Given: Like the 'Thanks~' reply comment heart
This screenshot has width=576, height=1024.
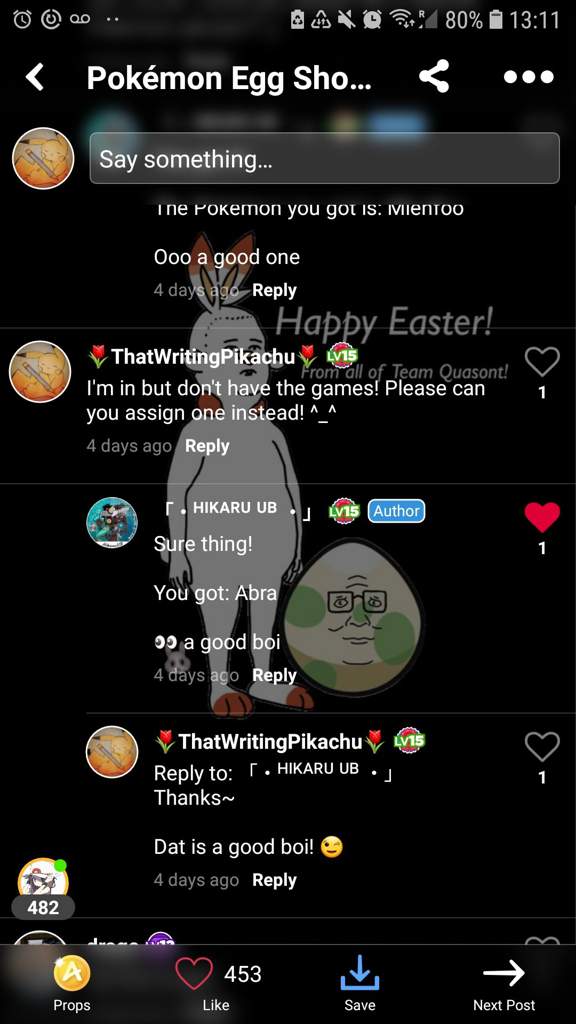Looking at the screenshot, I should point(542,746).
